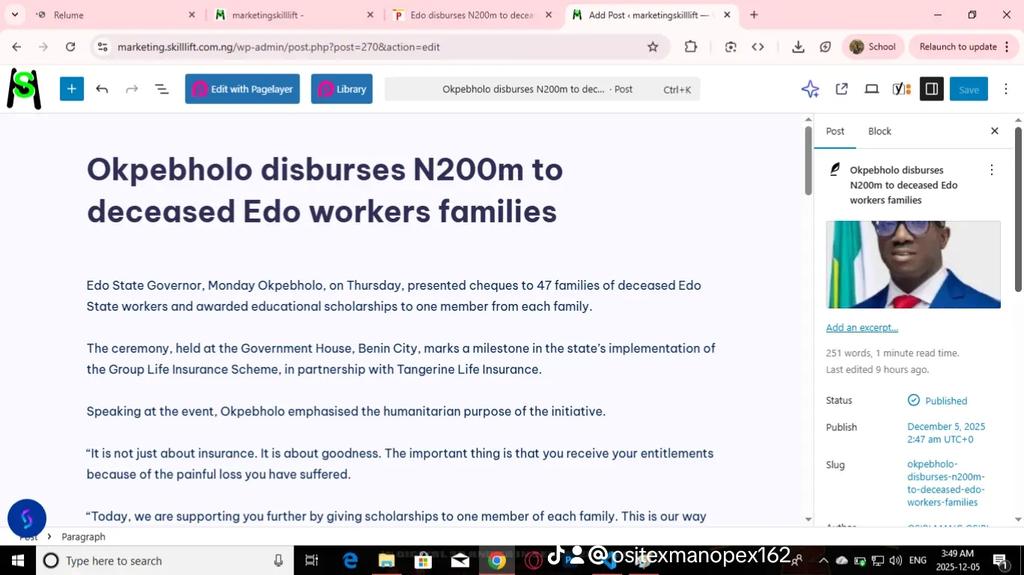Open the Pagelayer Library
Viewport: 1024px width, 575px height.
click(x=342, y=89)
